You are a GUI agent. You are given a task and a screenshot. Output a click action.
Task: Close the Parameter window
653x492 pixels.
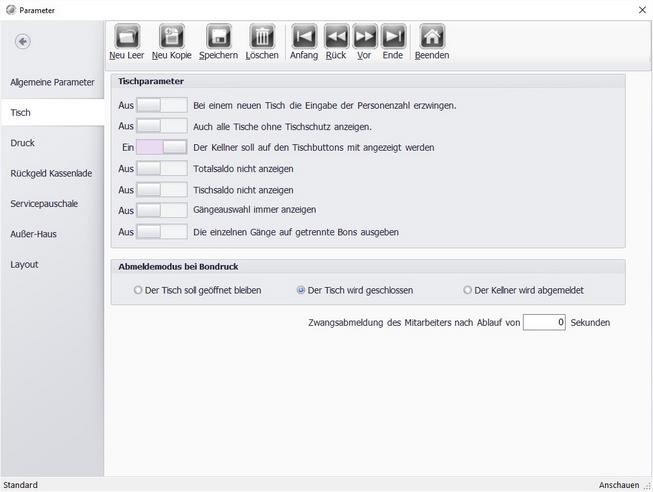click(642, 10)
